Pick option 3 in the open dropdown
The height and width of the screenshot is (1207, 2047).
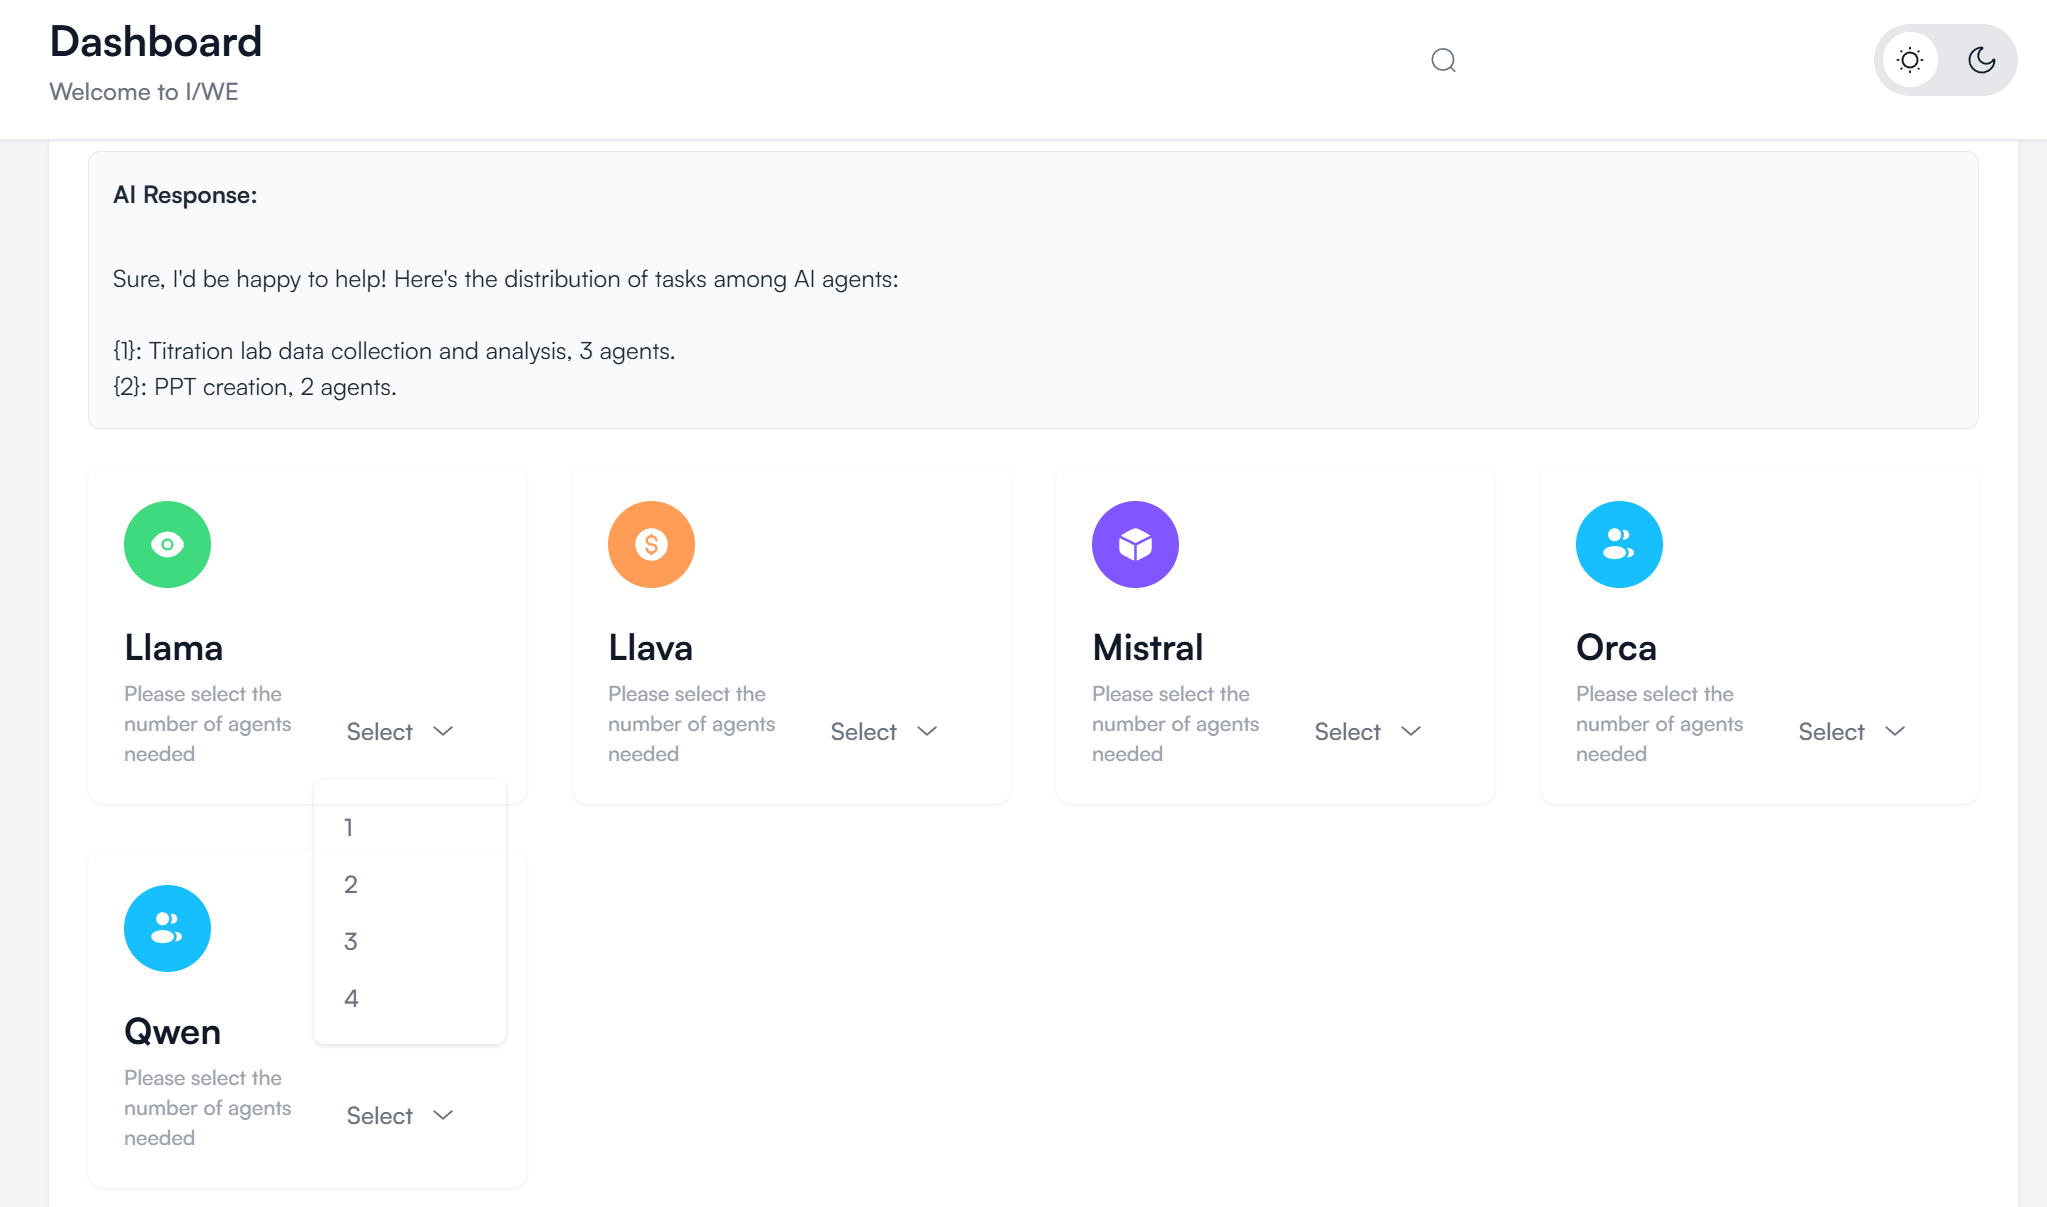click(350, 941)
